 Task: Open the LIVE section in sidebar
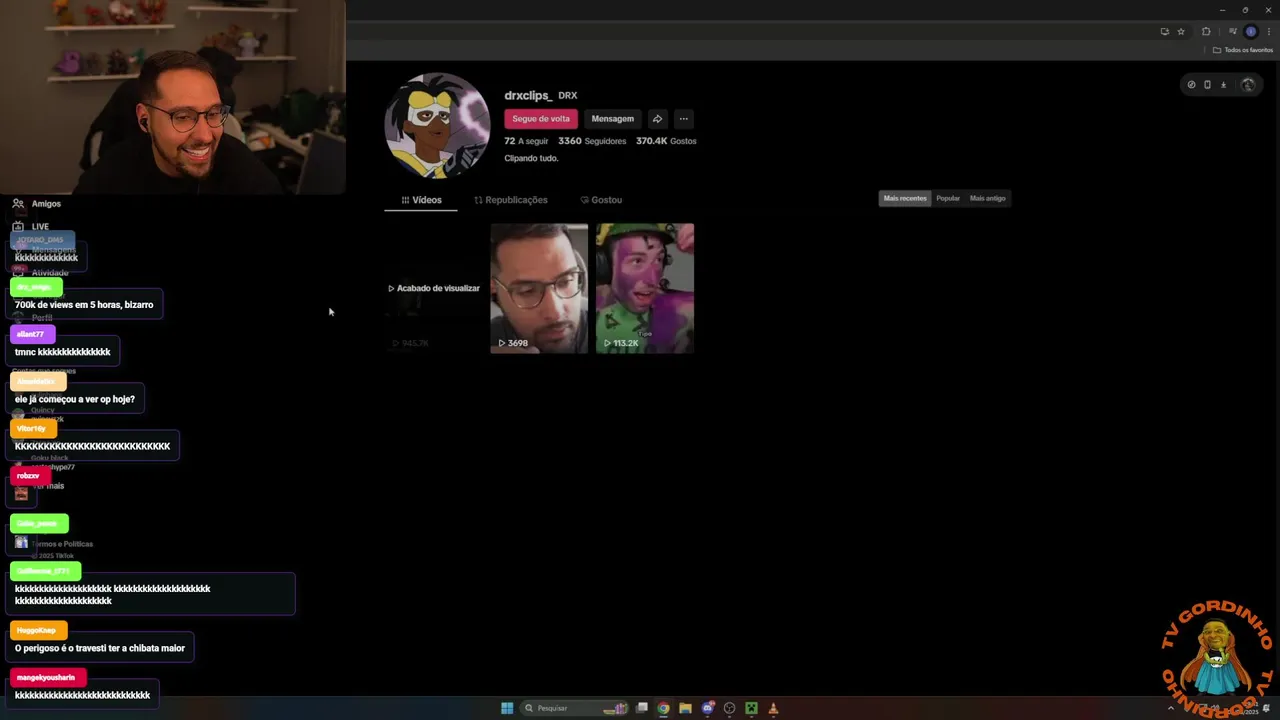[x=31, y=226]
